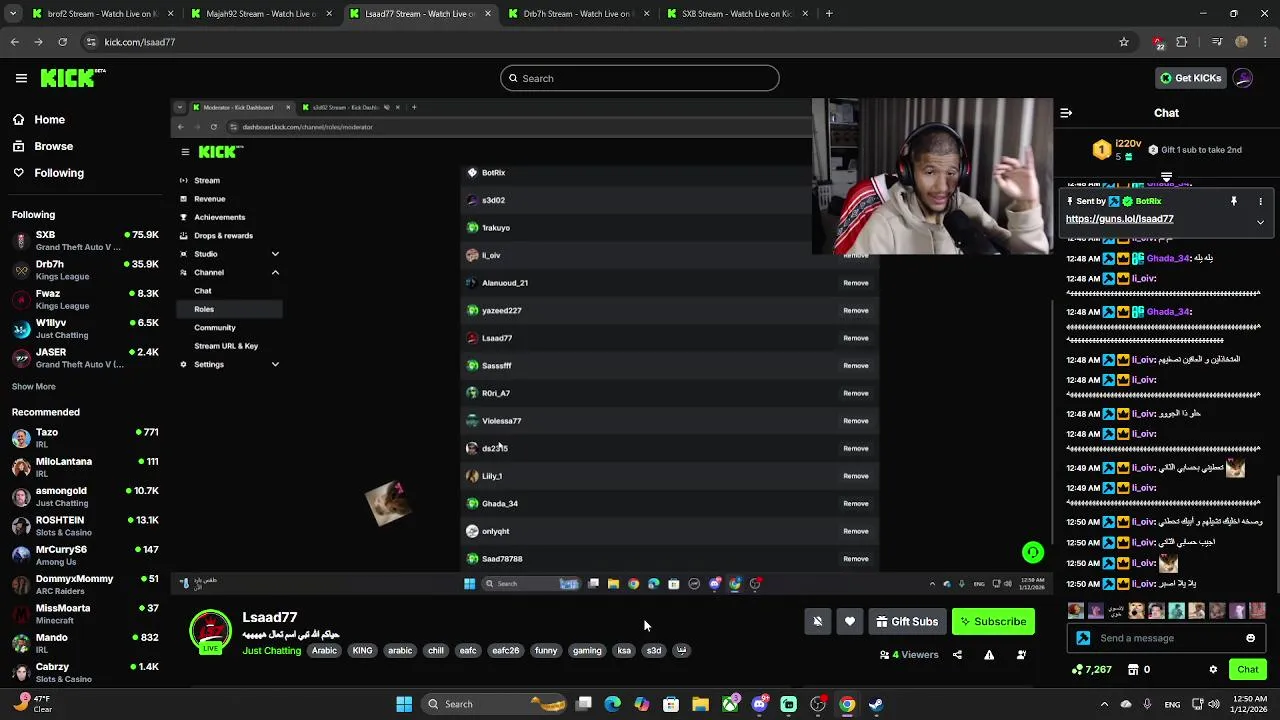Select the gaming tag
The image size is (1280, 720).
(x=587, y=651)
